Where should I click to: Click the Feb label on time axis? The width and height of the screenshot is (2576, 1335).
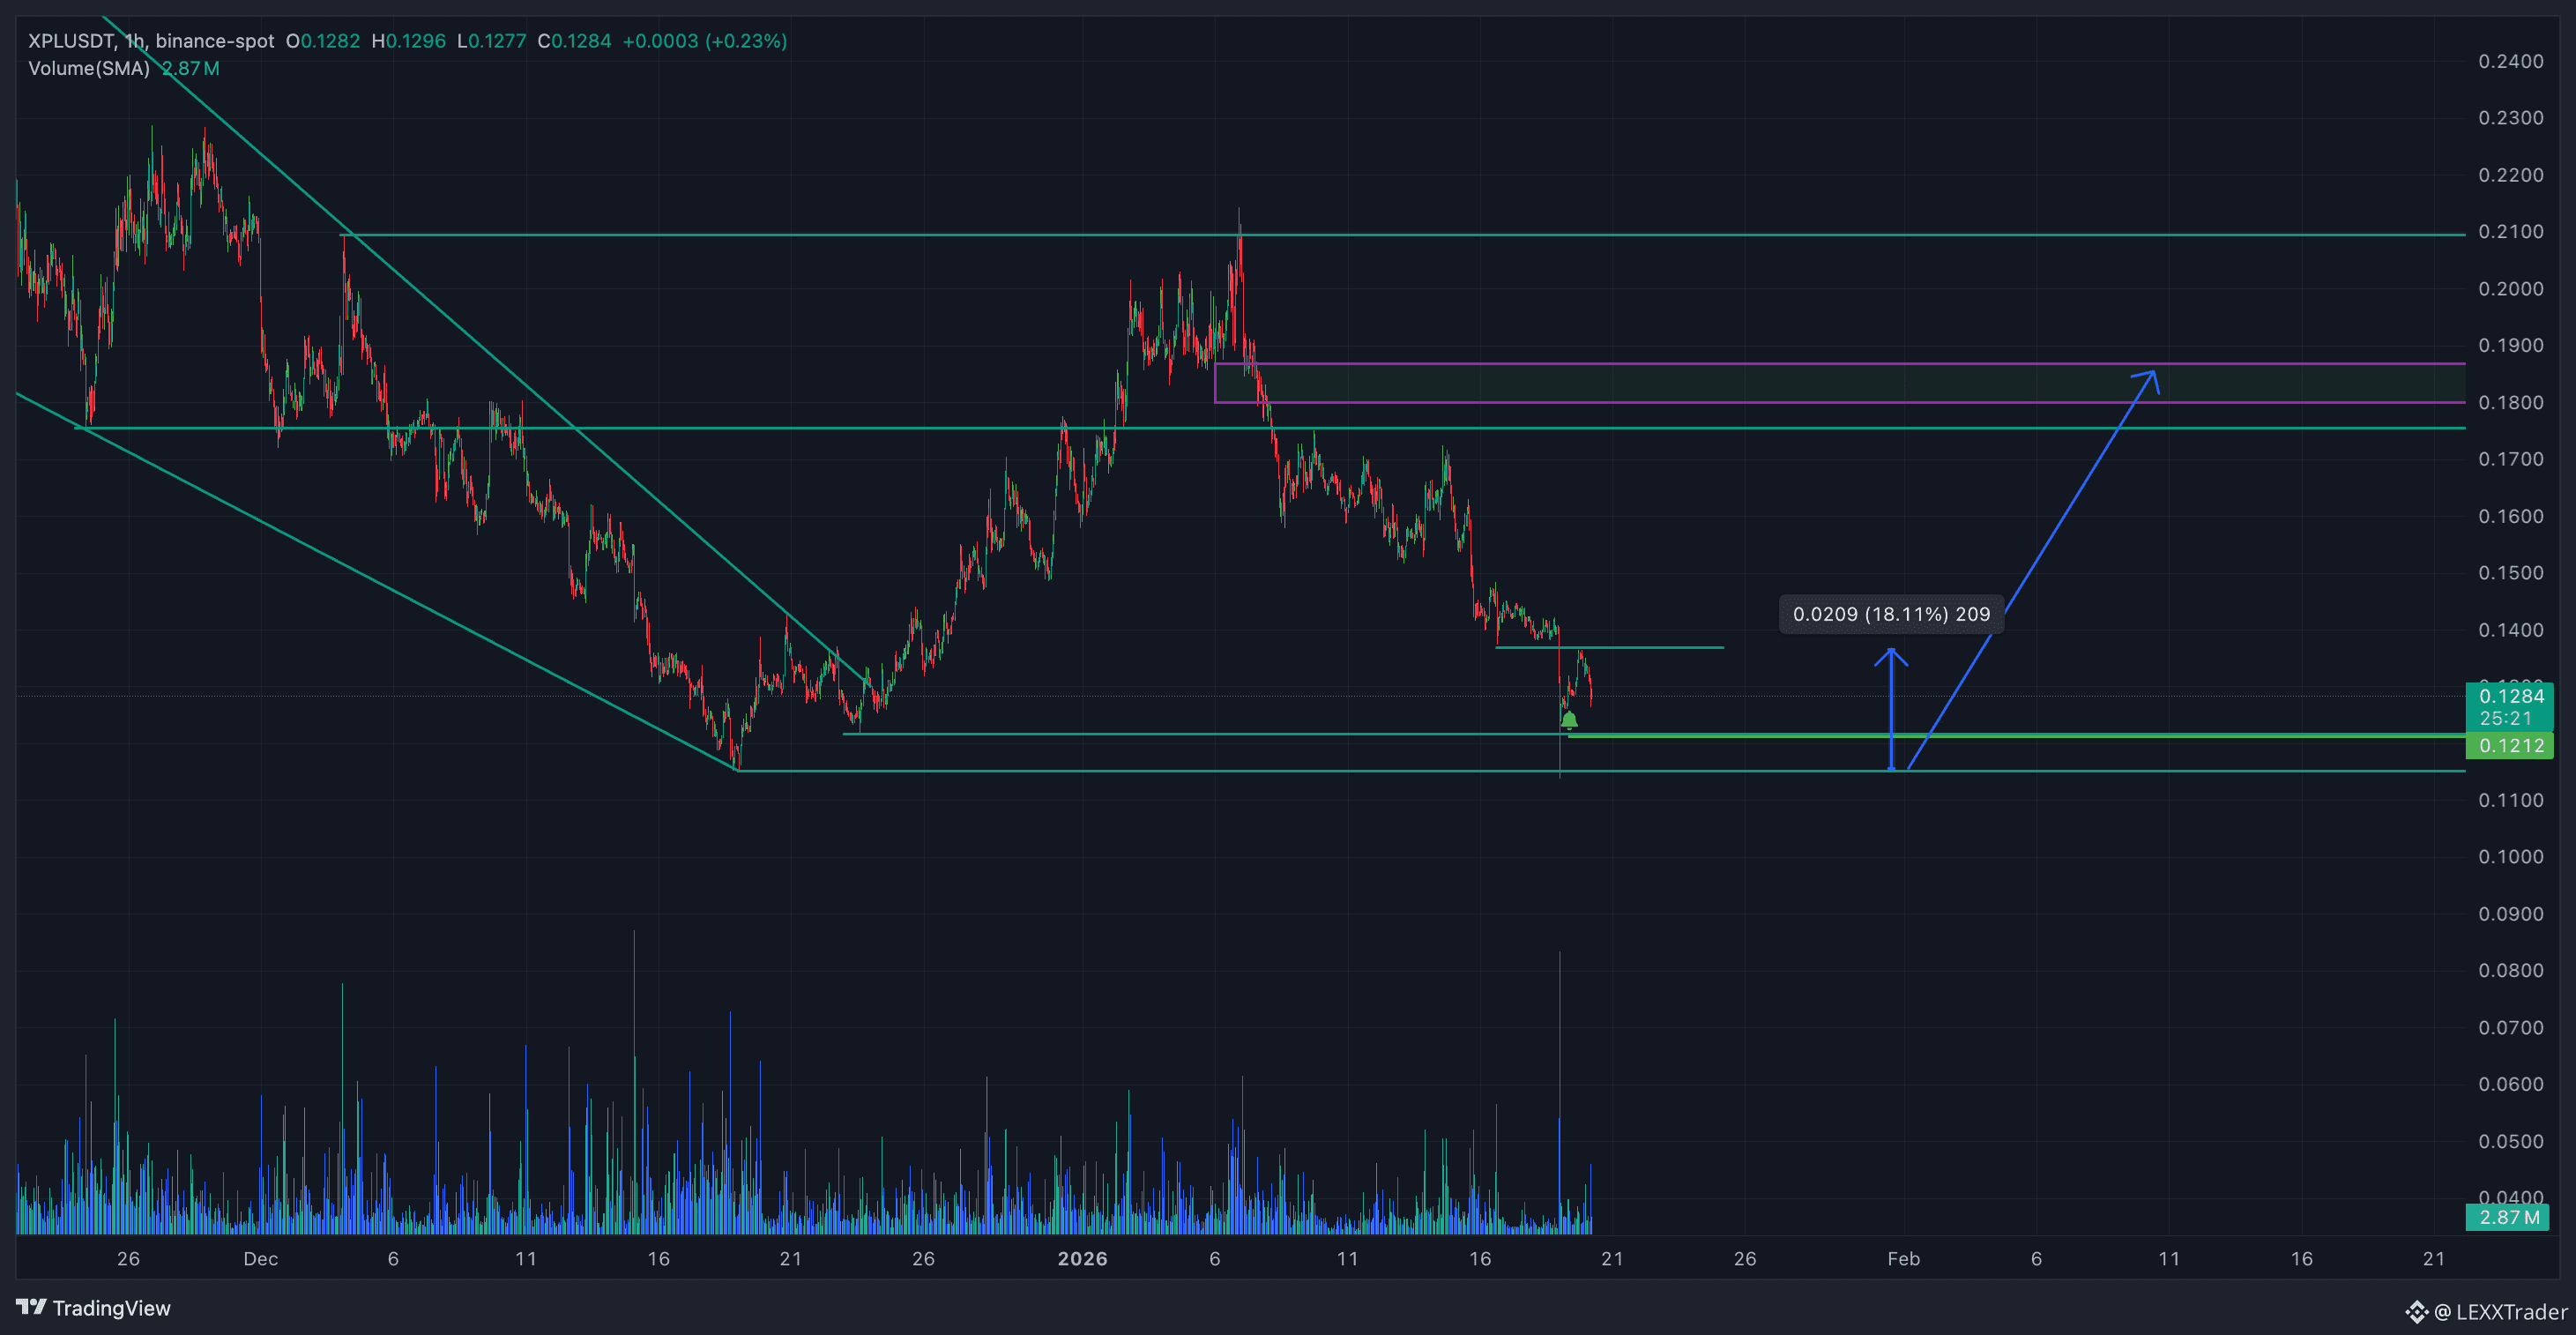point(1903,1259)
